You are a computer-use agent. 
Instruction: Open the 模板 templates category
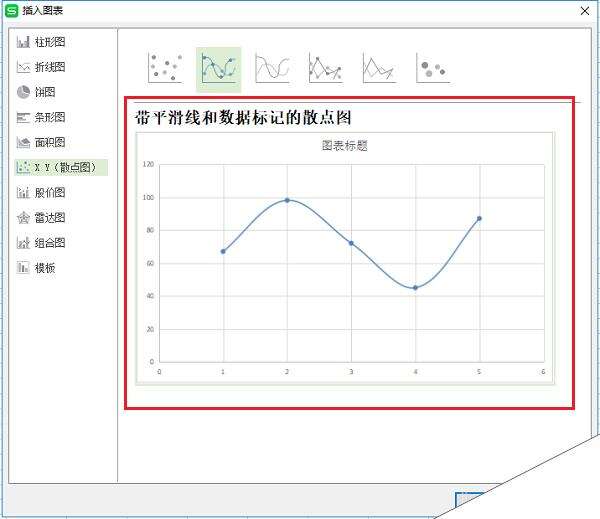coord(36,268)
